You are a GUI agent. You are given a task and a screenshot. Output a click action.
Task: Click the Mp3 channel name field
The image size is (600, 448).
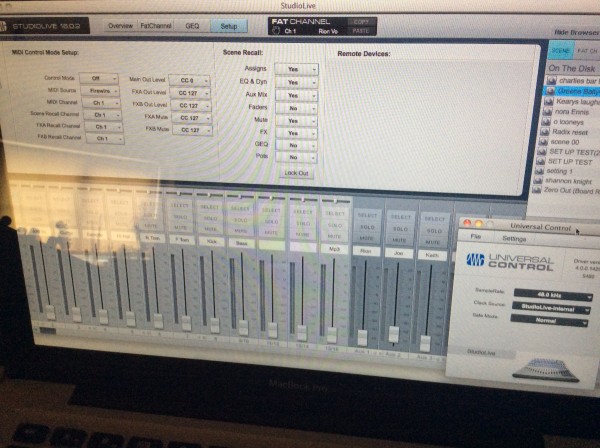click(334, 249)
